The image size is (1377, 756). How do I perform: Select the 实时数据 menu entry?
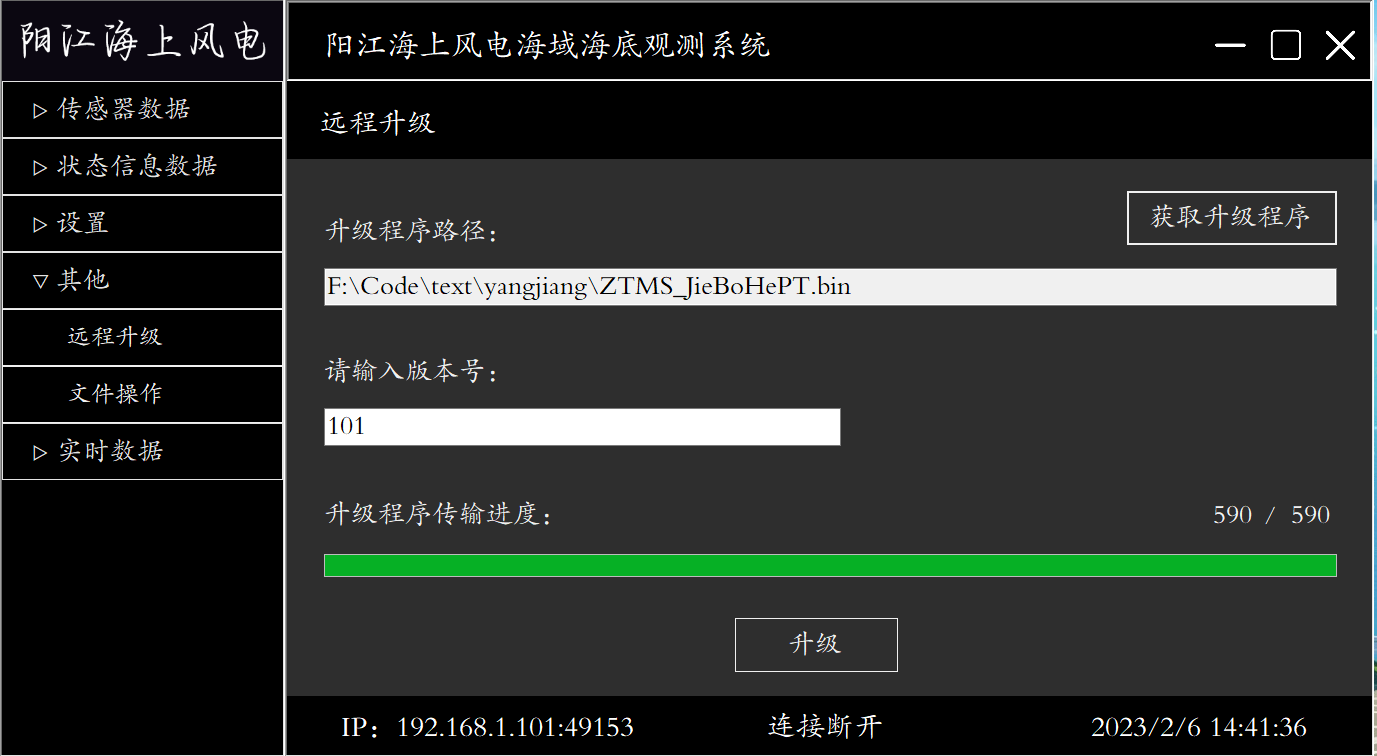142,452
